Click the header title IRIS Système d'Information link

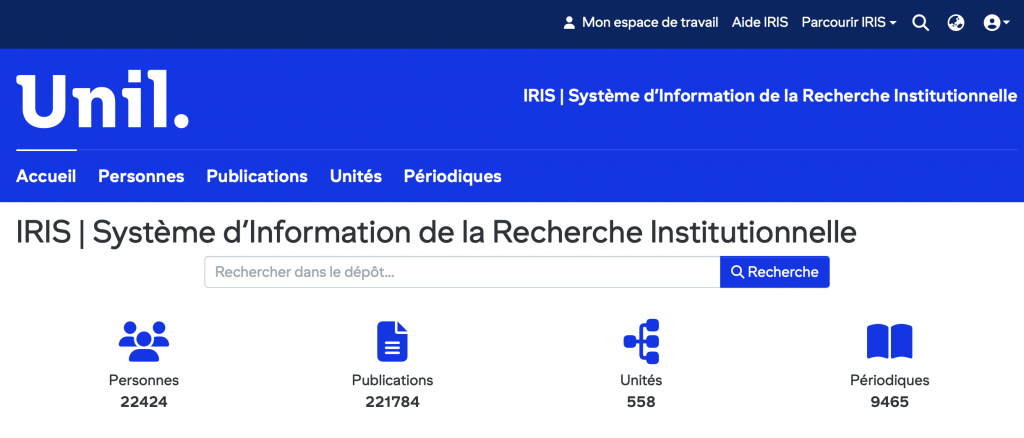click(770, 96)
